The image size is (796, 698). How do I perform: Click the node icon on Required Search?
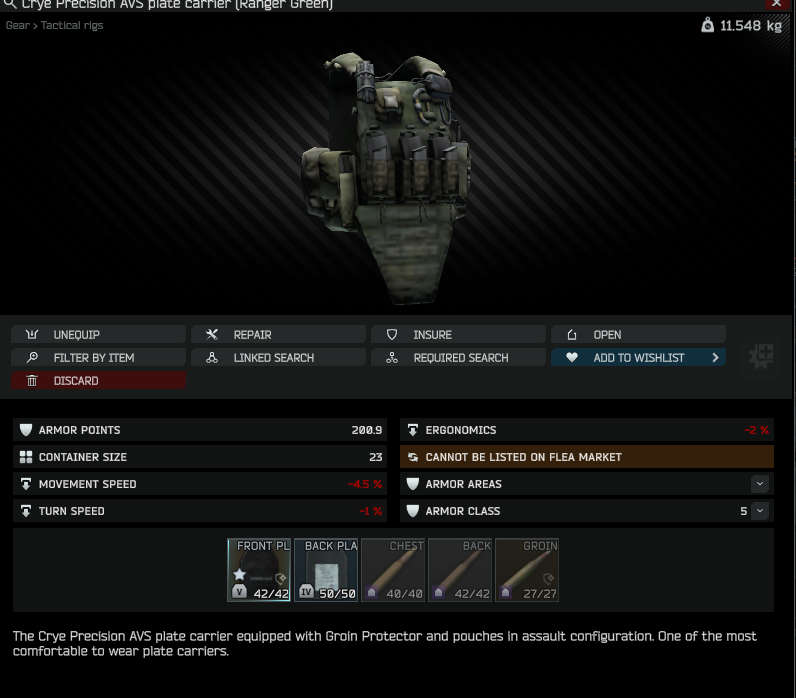pos(392,357)
